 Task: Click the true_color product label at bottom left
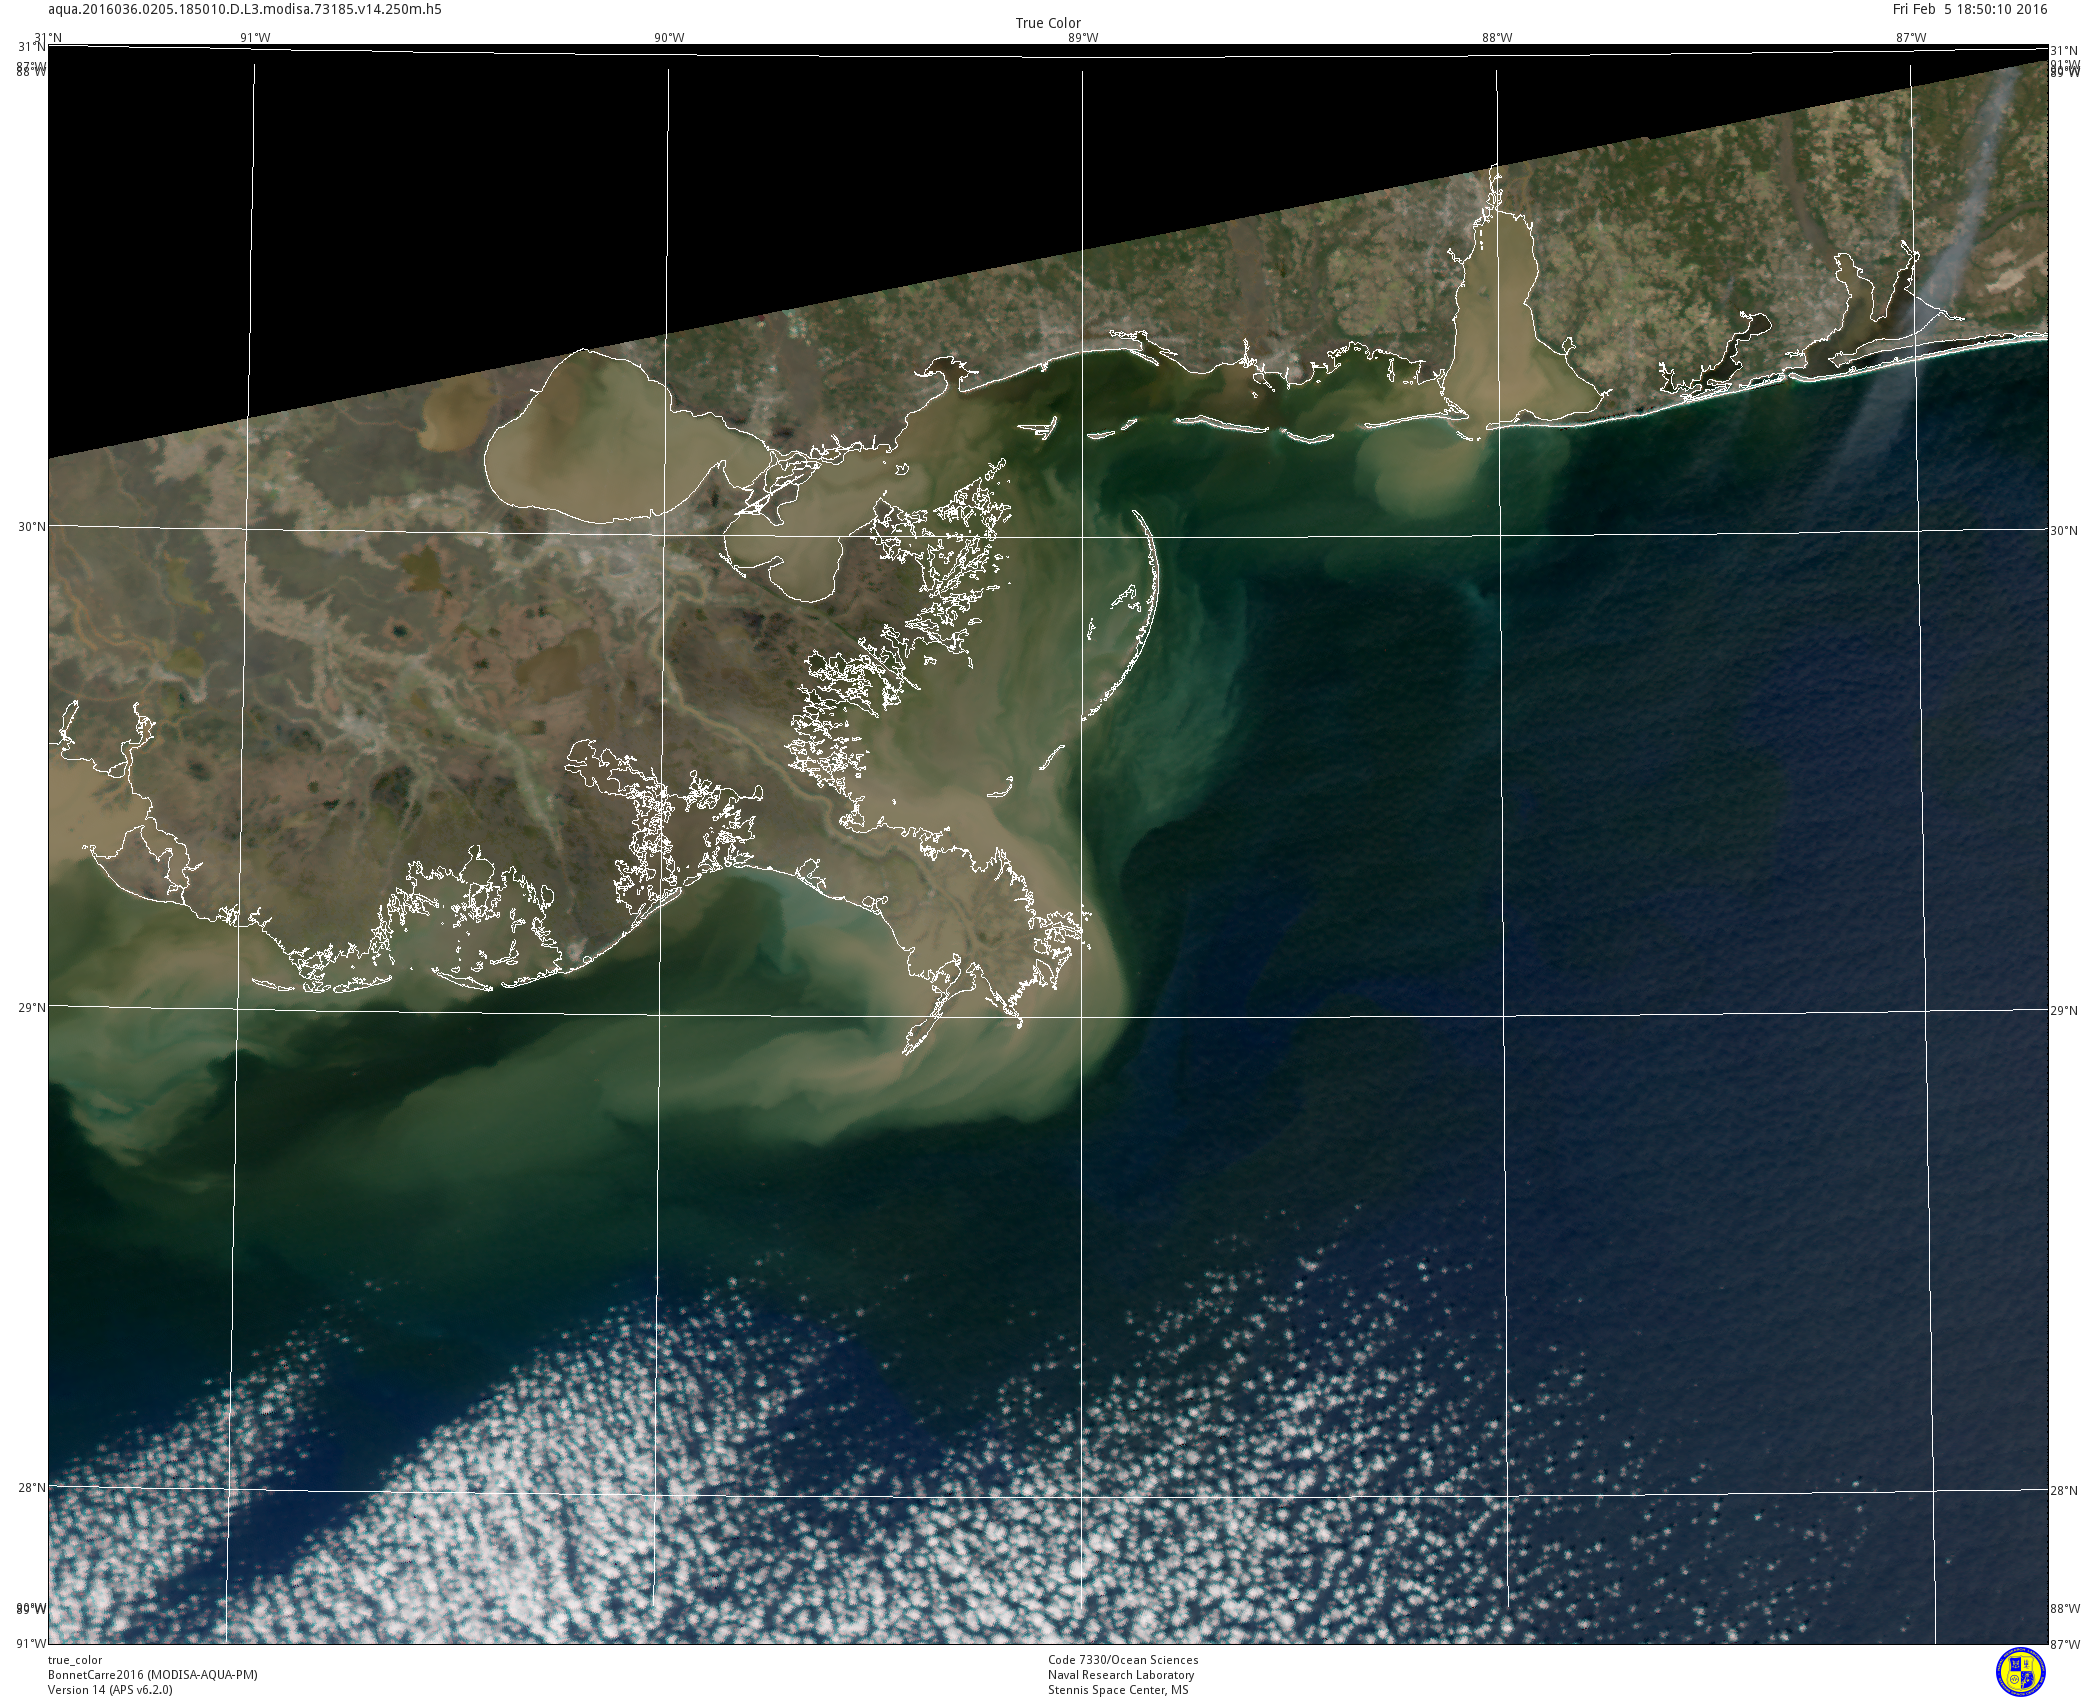coord(75,1660)
